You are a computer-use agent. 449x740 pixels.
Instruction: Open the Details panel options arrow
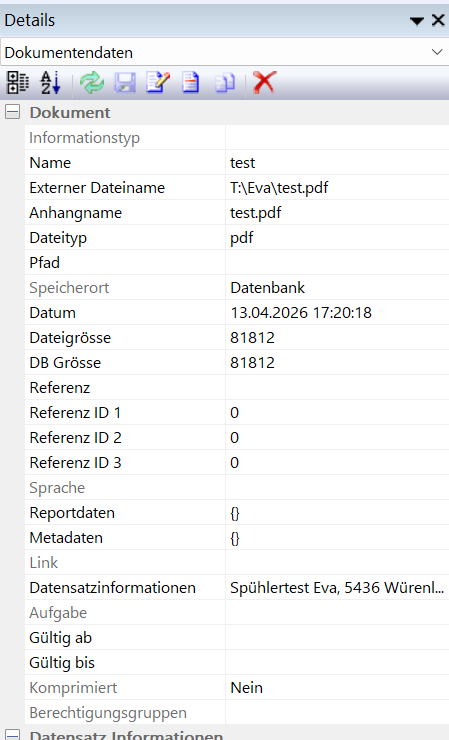click(x=416, y=21)
